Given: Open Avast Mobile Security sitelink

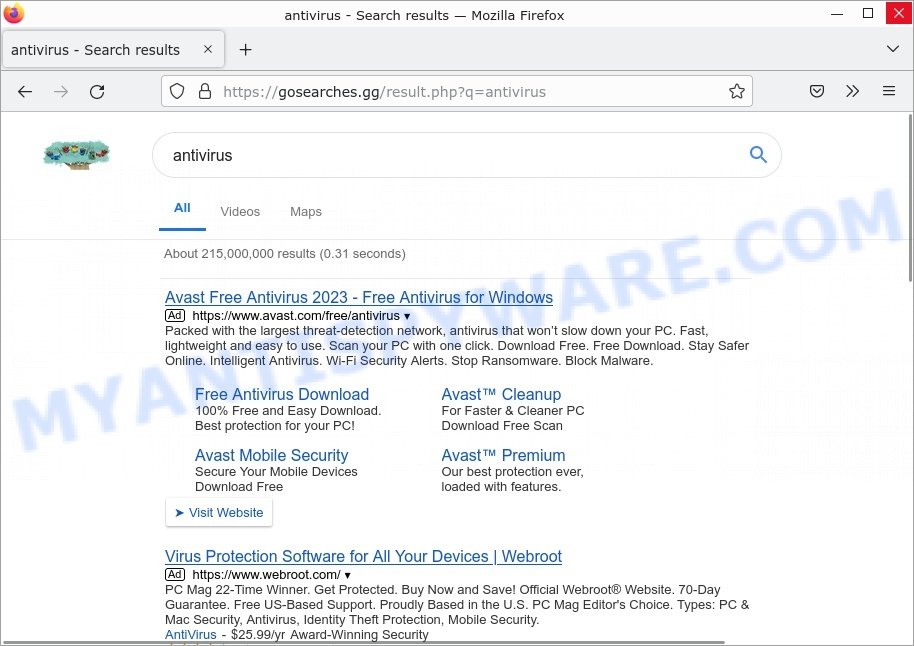Looking at the screenshot, I should pos(272,455).
